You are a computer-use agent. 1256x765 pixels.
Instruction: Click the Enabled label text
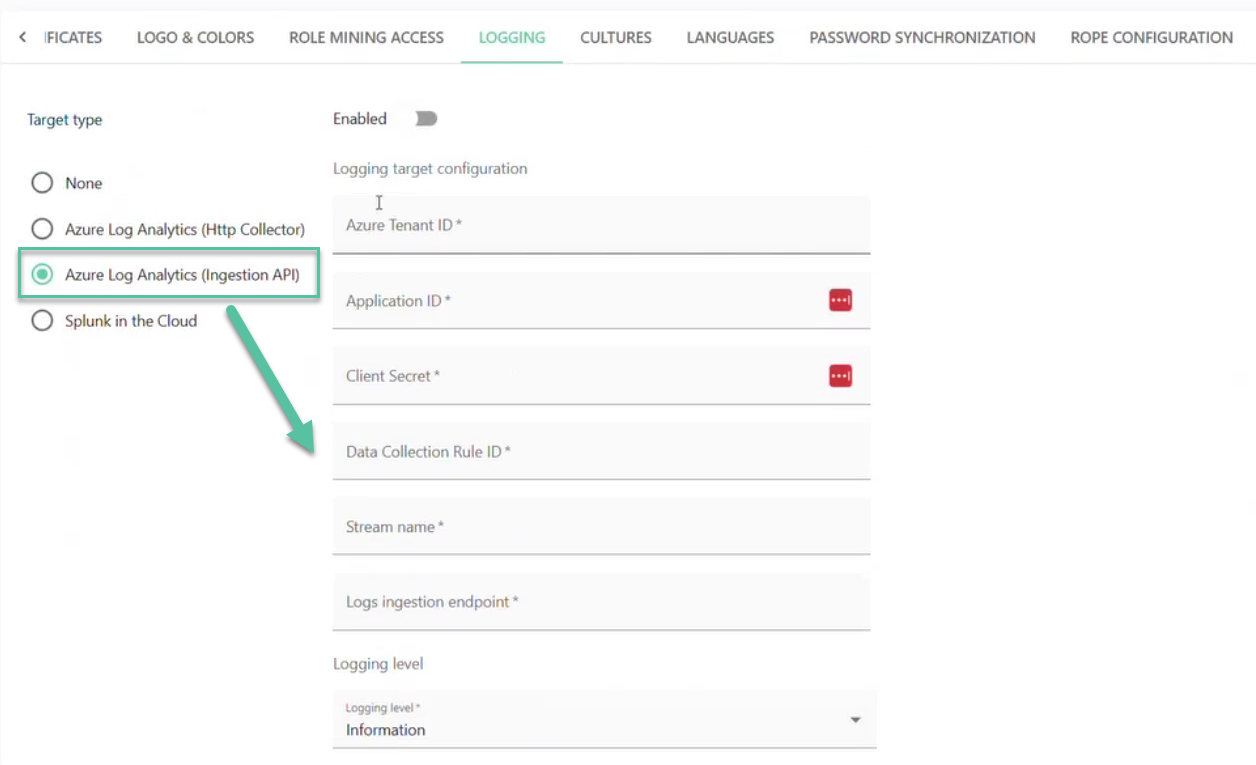360,118
